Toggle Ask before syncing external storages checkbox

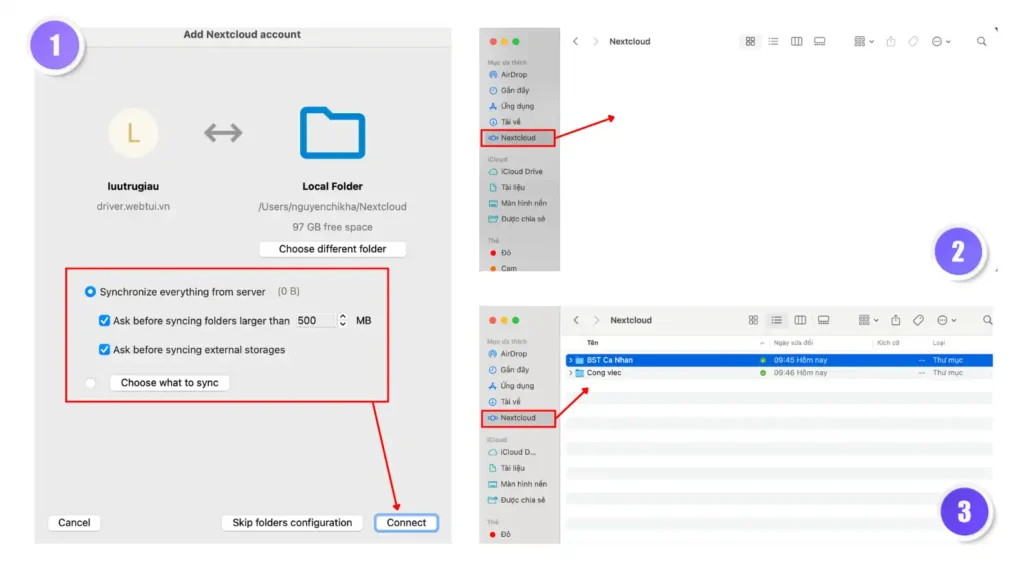[104, 350]
